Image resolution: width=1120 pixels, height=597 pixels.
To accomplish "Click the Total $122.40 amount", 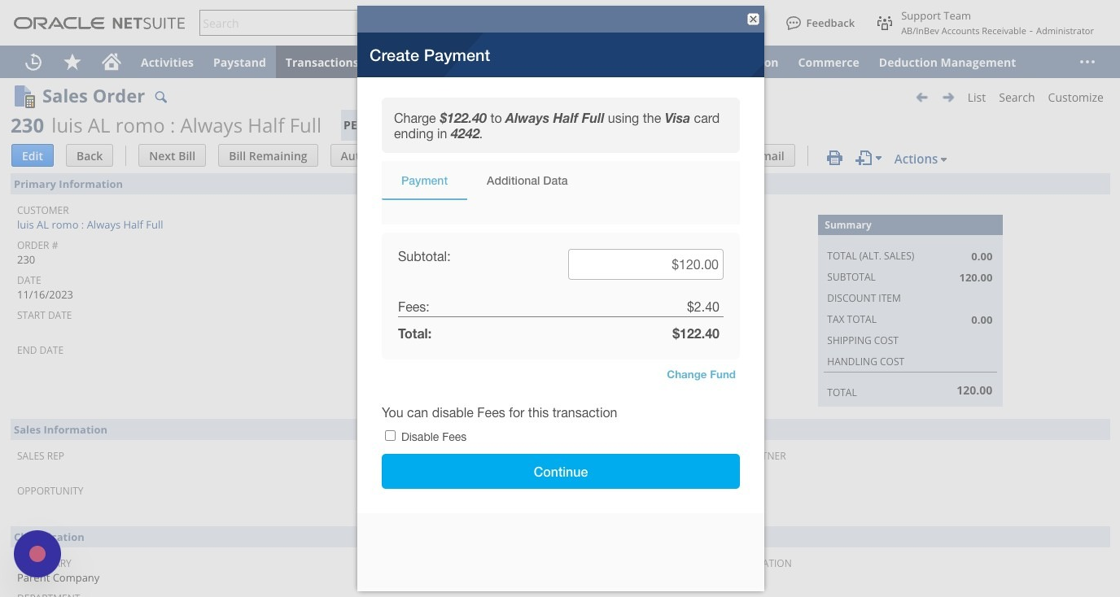I will (695, 333).
